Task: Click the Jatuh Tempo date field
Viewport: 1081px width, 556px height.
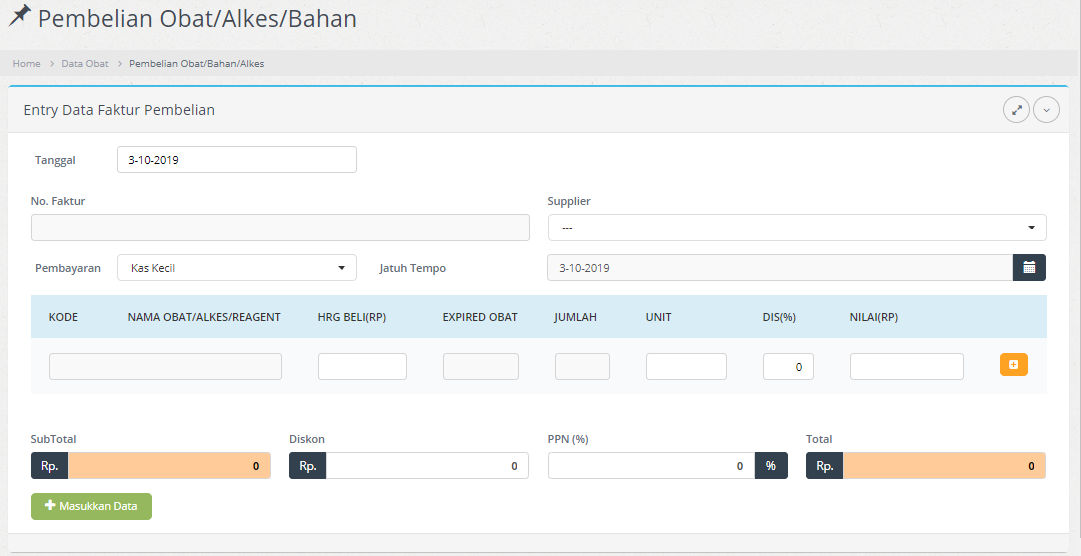Action: 779,268
